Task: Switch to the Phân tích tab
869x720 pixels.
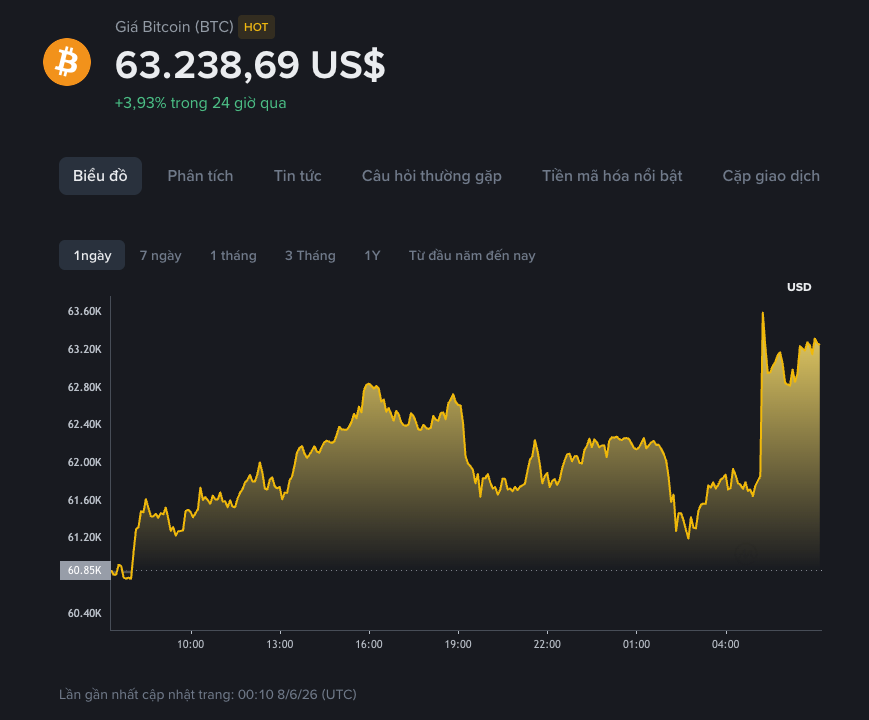Action: click(200, 176)
